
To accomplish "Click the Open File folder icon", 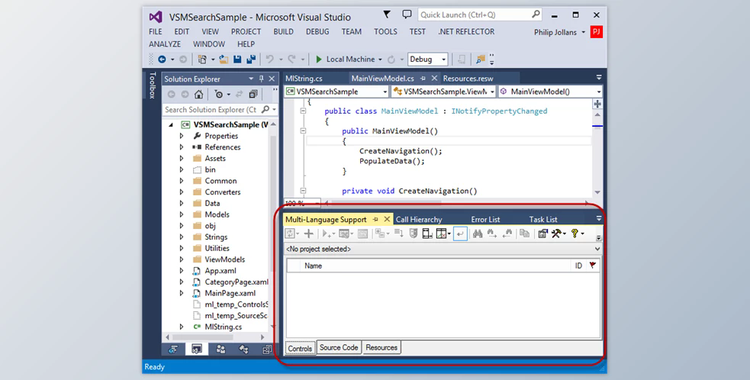I will pyautogui.click(x=223, y=59).
